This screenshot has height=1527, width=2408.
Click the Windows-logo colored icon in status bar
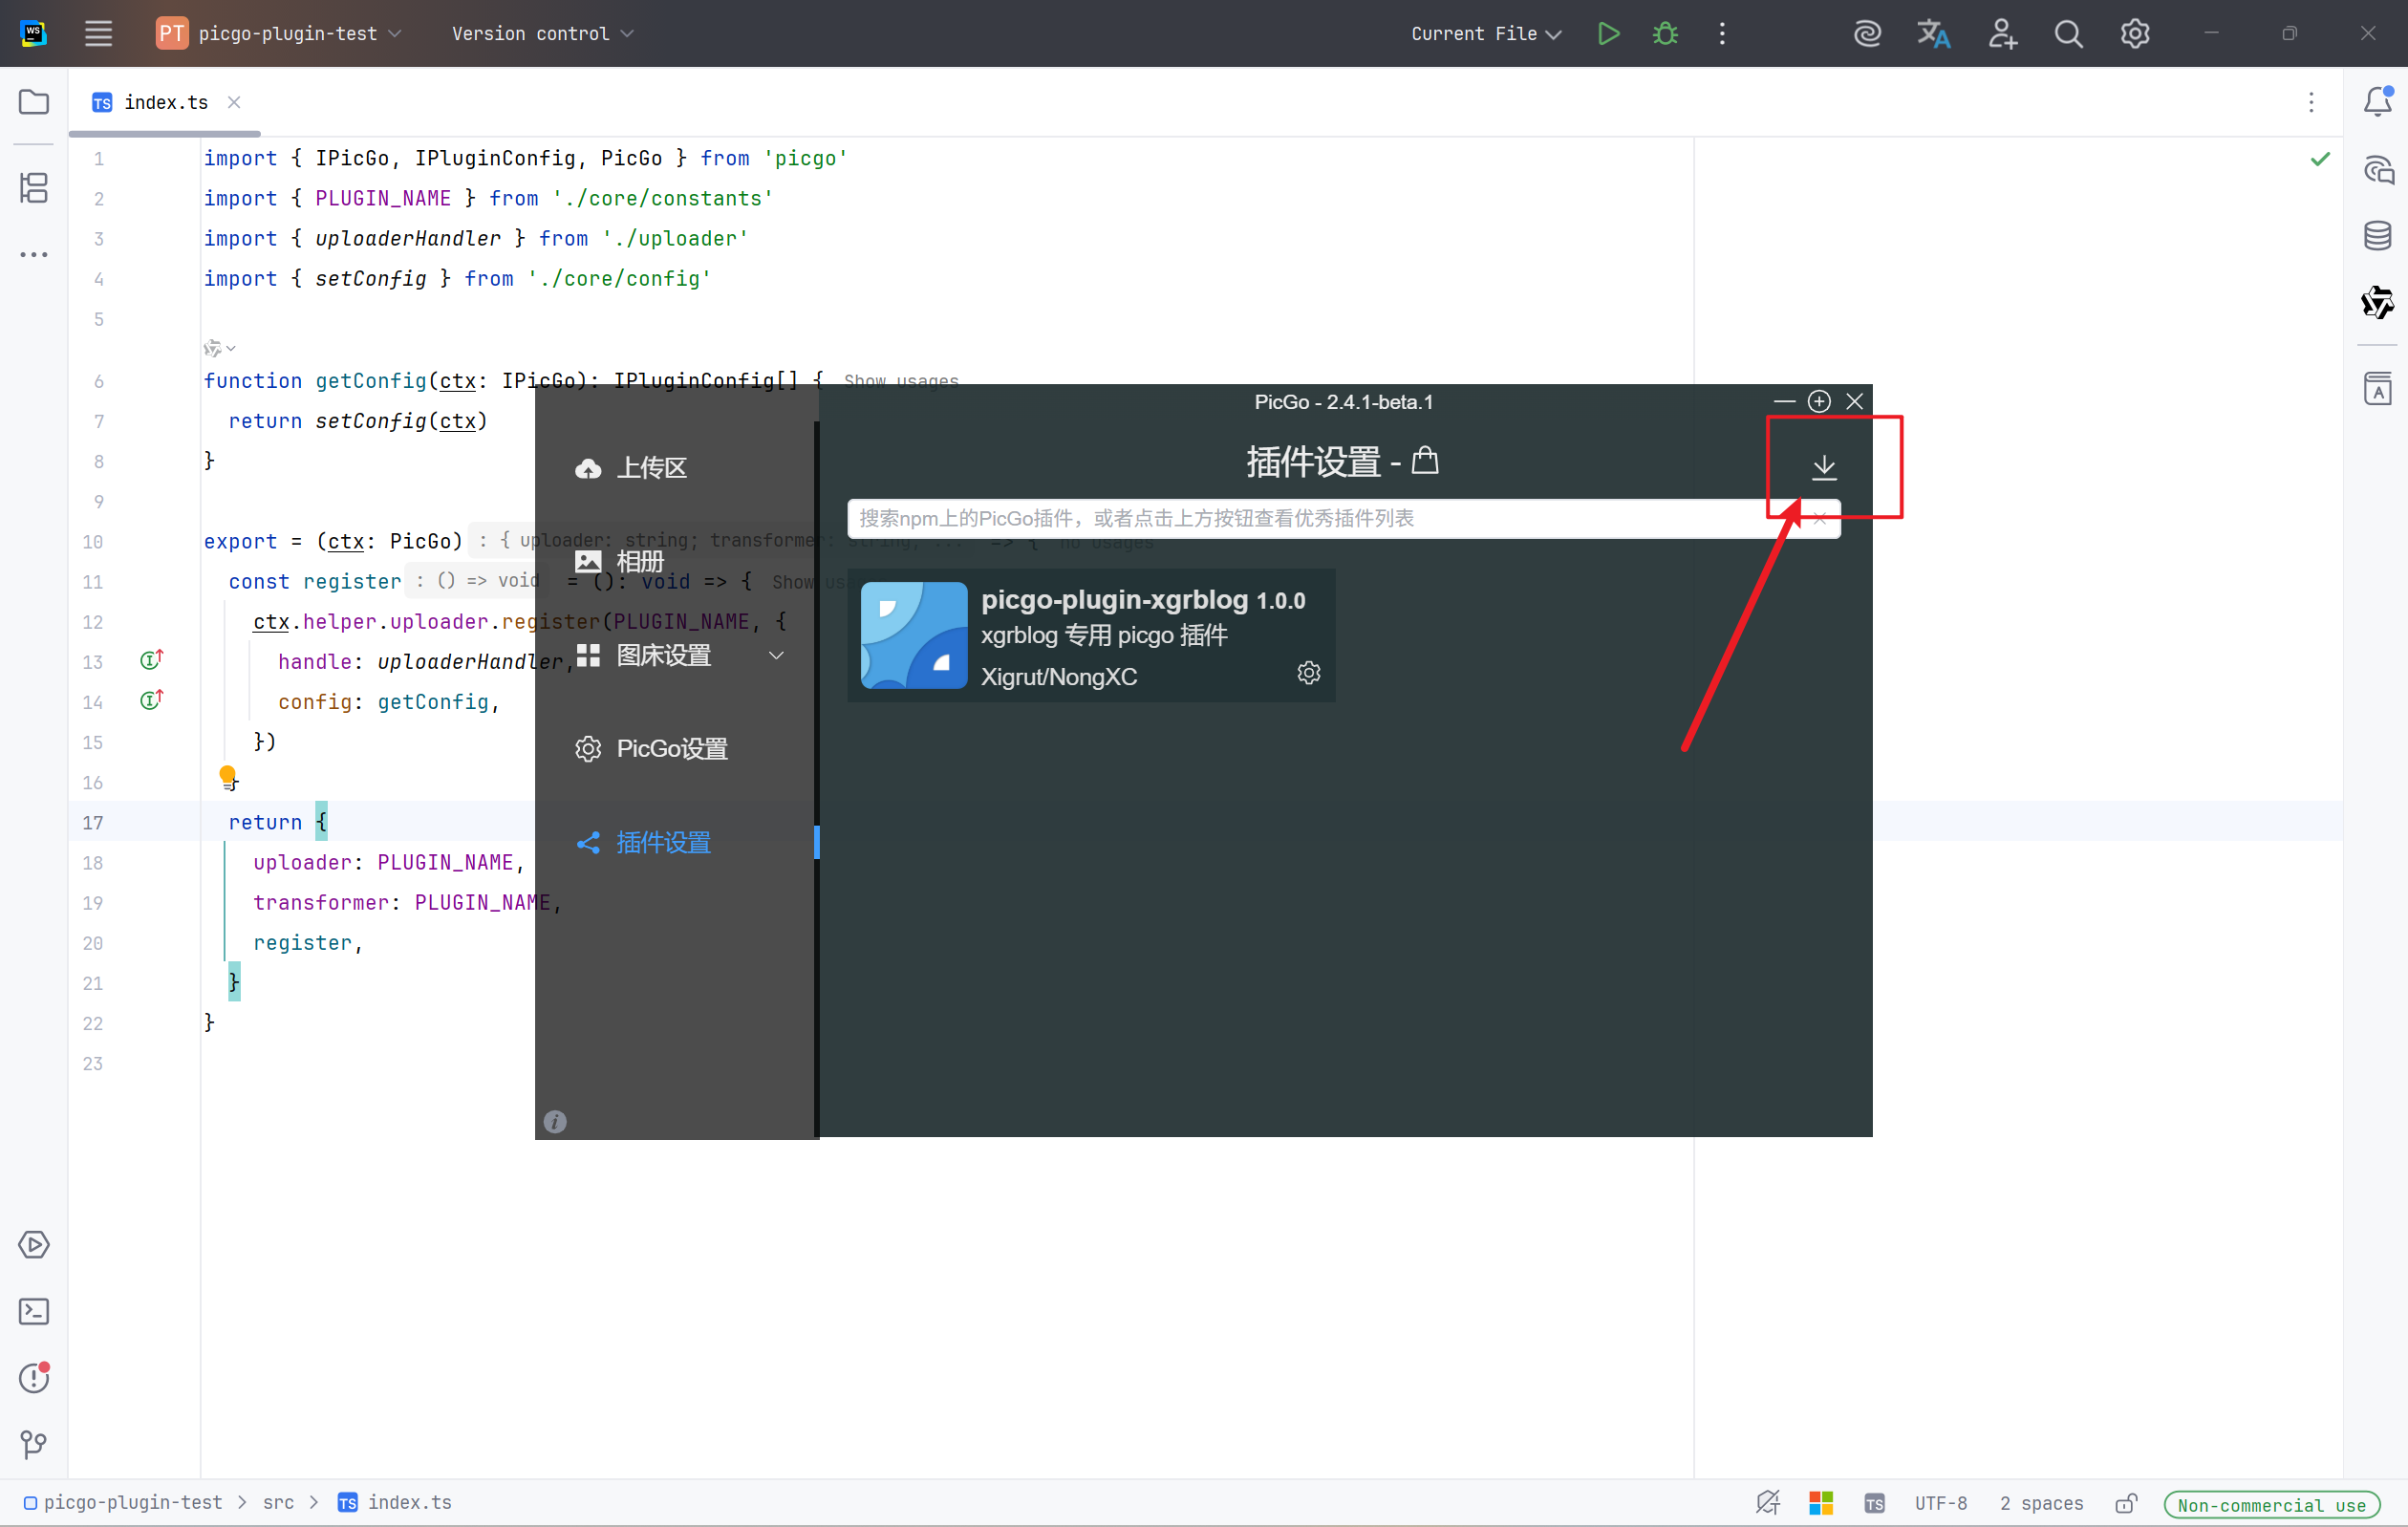(1820, 1503)
